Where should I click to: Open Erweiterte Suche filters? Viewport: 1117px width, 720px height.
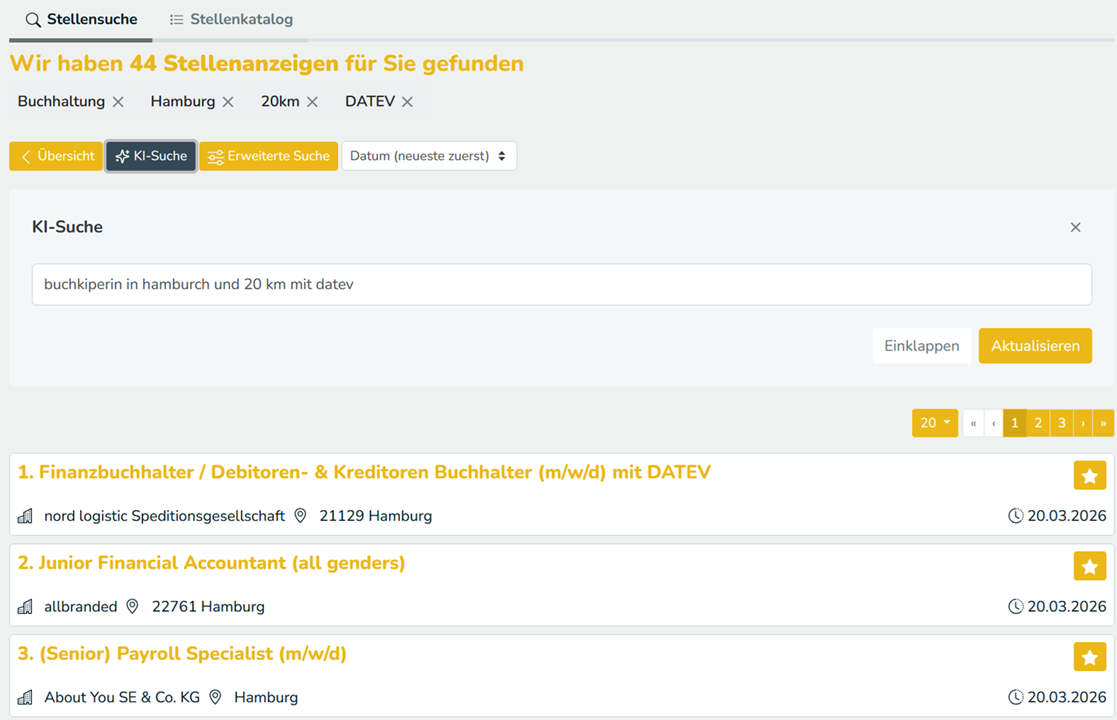[x=268, y=156]
